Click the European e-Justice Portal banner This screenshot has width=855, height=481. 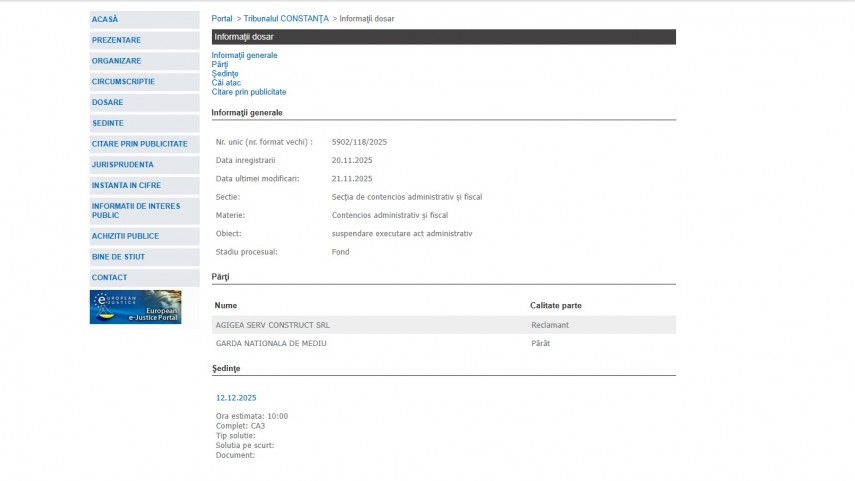(x=135, y=307)
